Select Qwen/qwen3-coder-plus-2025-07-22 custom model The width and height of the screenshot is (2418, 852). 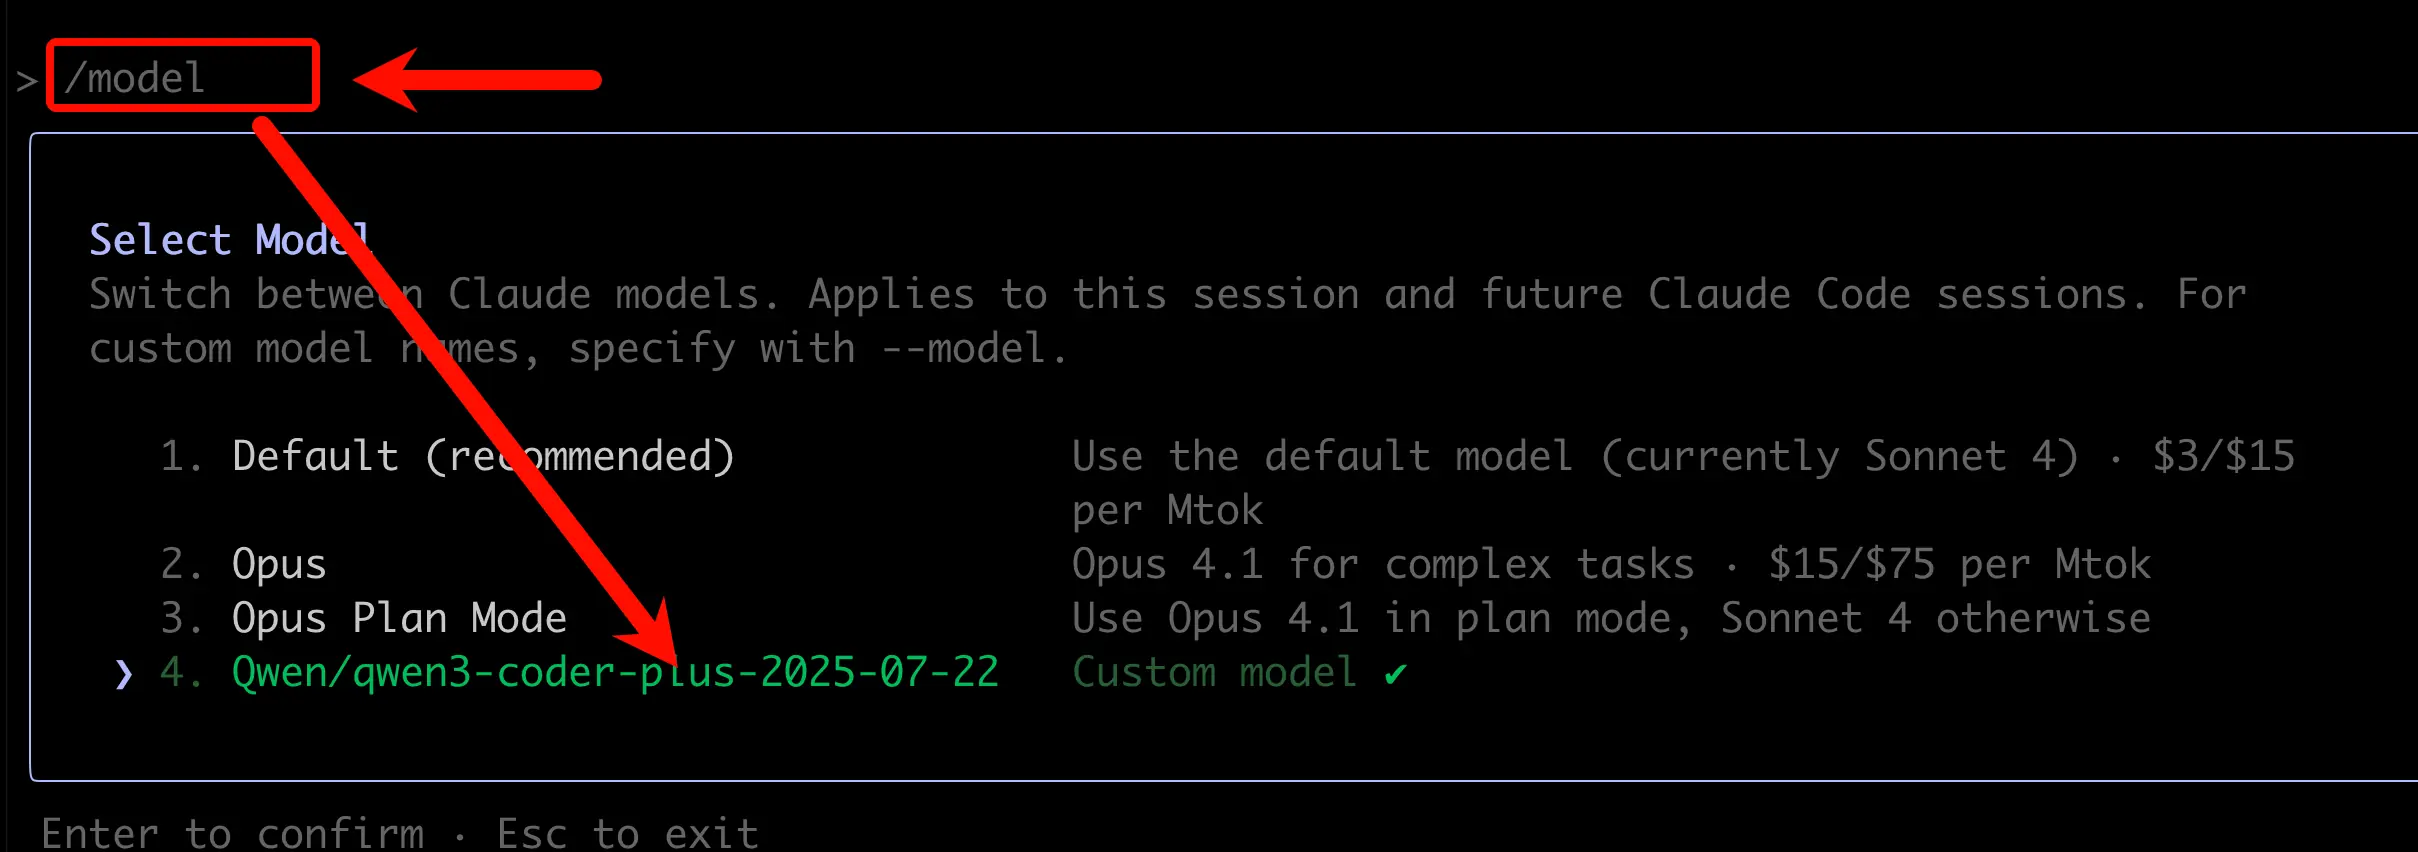pos(615,673)
